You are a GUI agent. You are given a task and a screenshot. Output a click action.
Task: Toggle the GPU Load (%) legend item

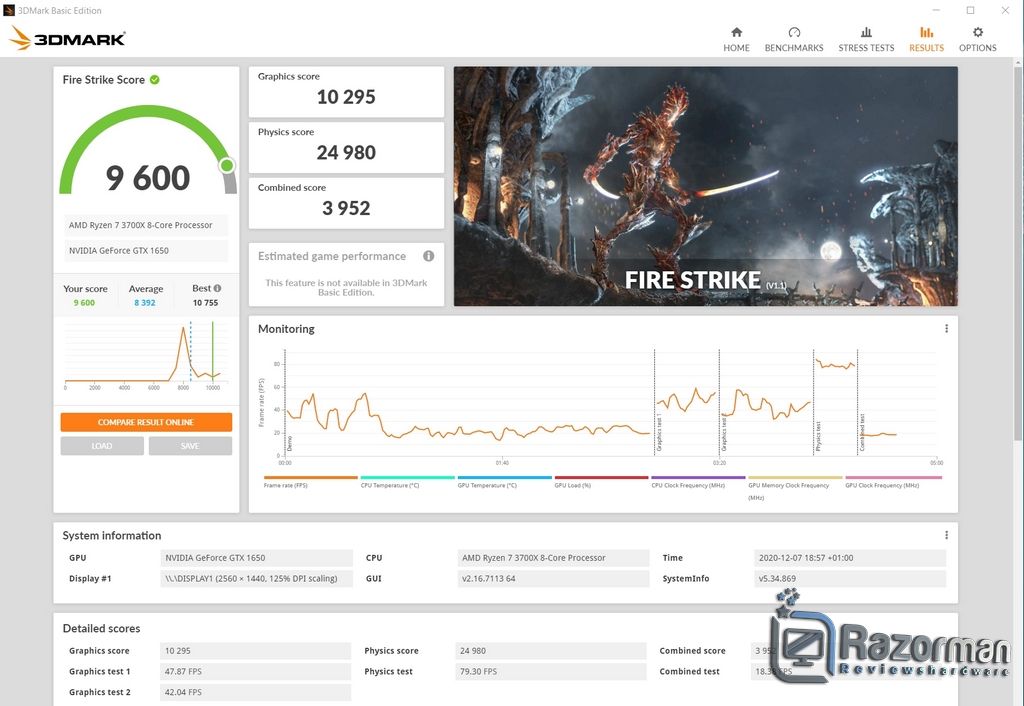coord(601,482)
